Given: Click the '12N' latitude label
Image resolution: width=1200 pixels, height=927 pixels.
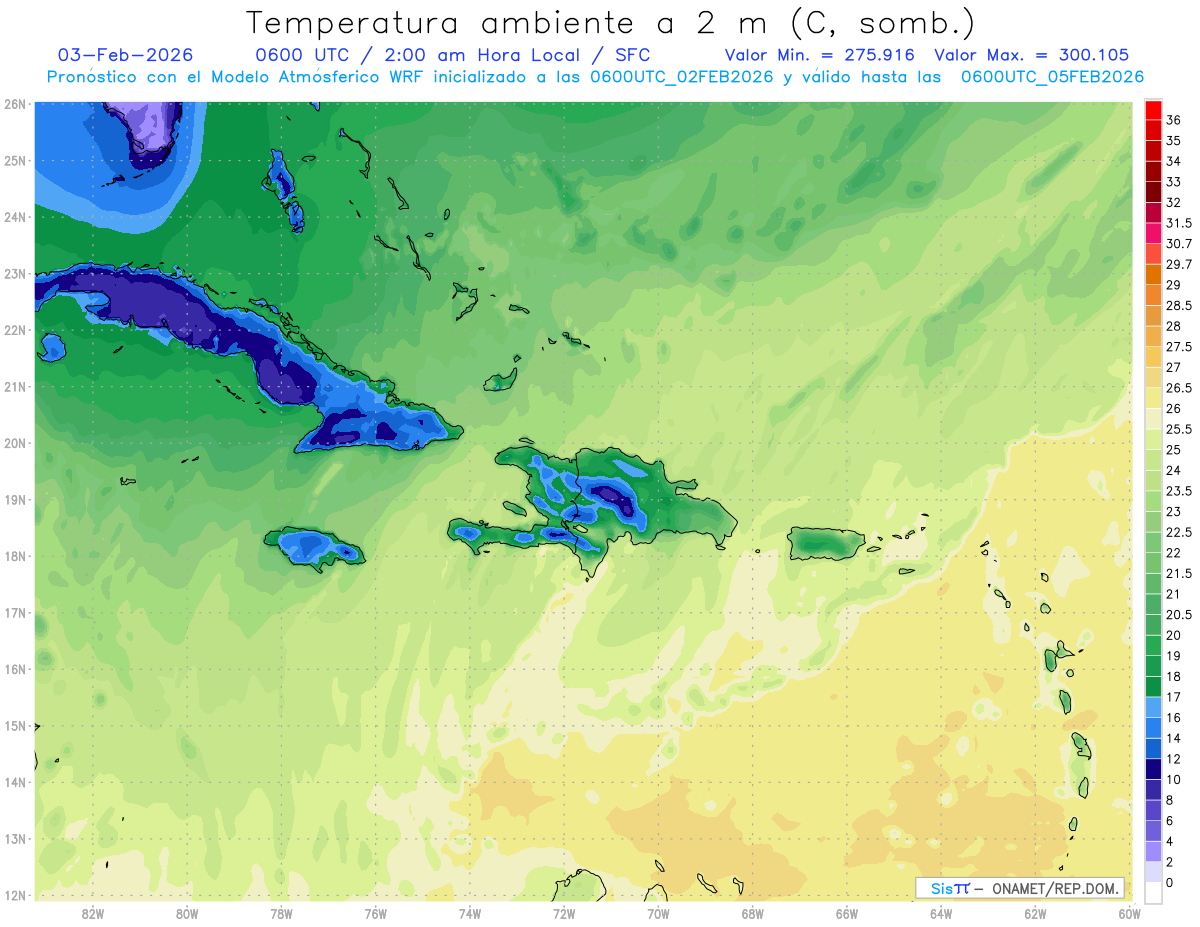Looking at the screenshot, I should point(15,895).
